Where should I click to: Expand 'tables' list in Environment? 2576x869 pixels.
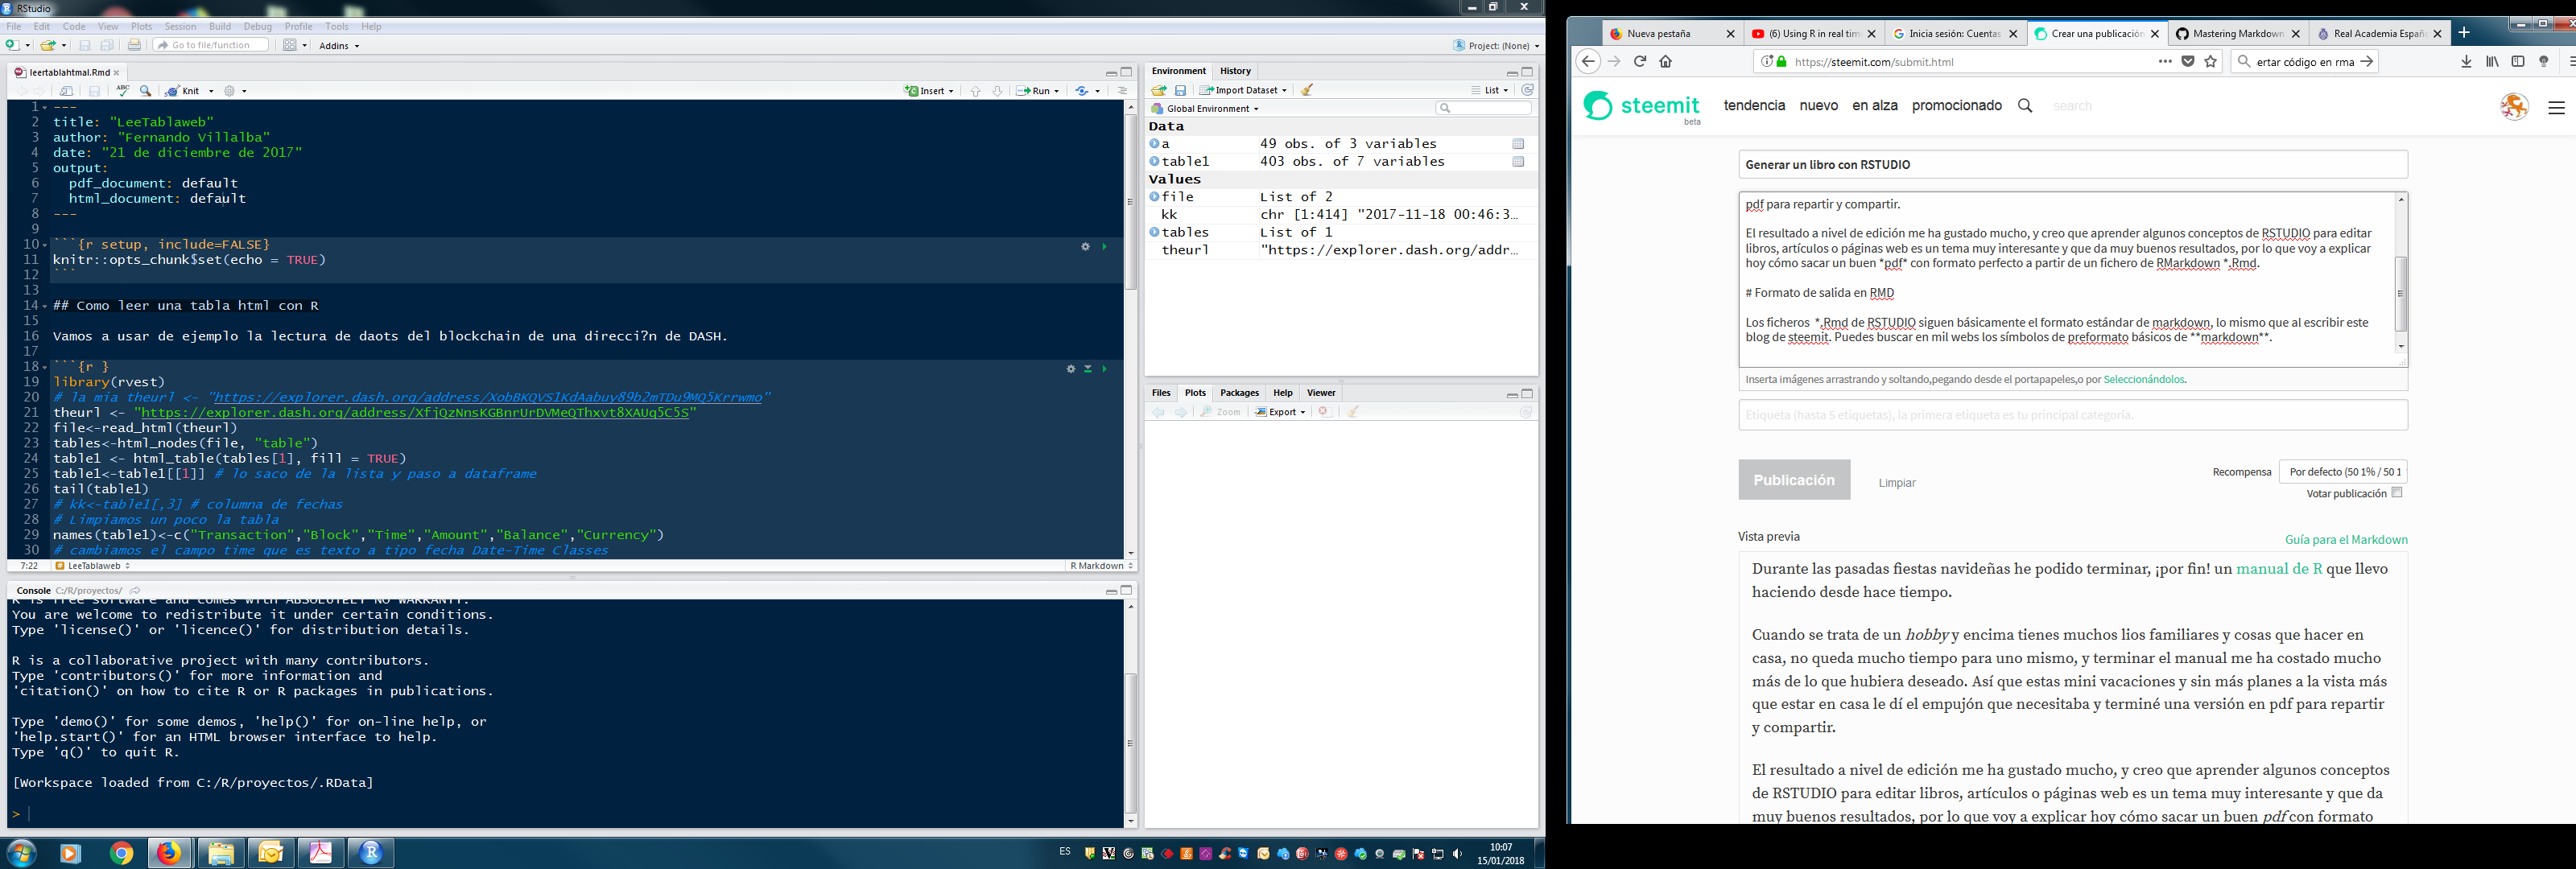tap(1154, 232)
